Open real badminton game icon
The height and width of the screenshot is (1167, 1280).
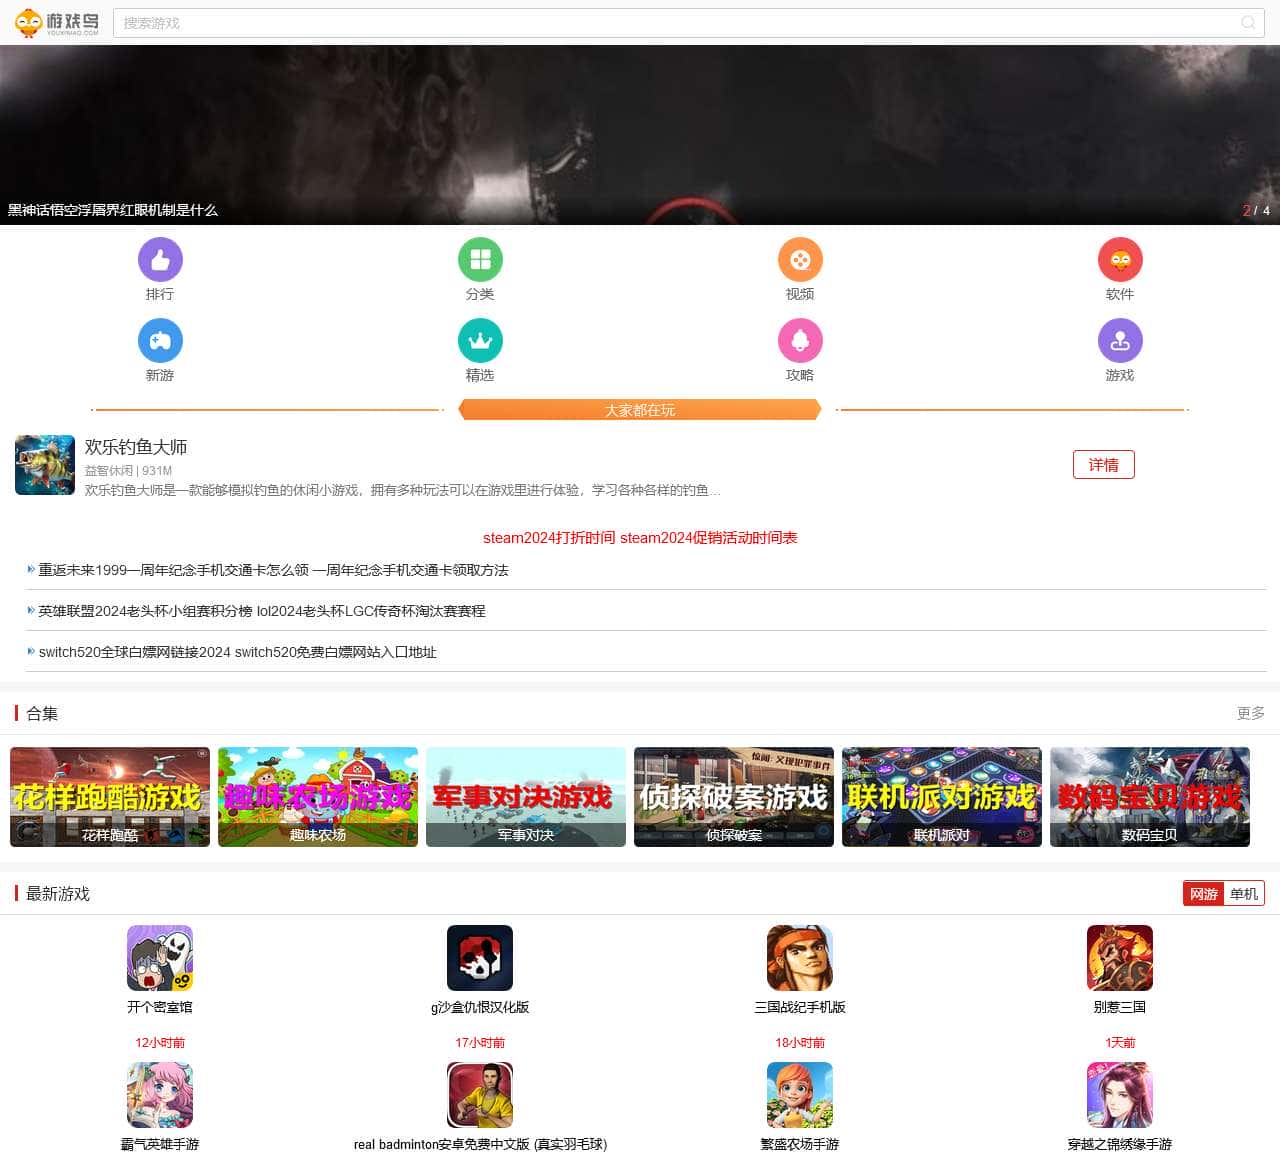coord(480,1095)
